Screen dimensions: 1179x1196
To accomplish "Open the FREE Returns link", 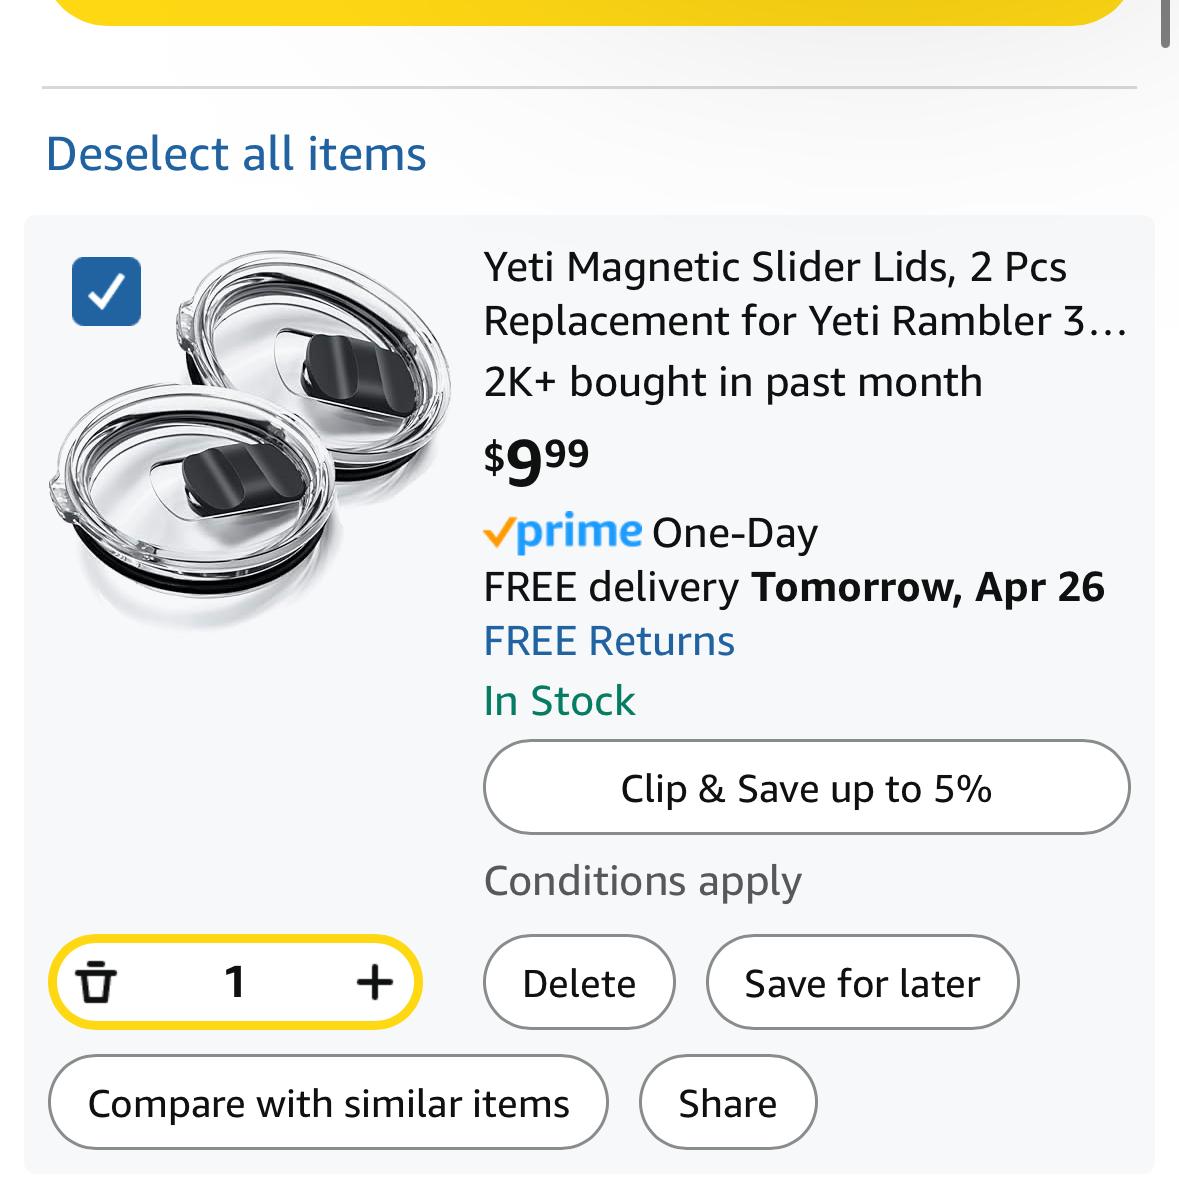I will point(609,641).
